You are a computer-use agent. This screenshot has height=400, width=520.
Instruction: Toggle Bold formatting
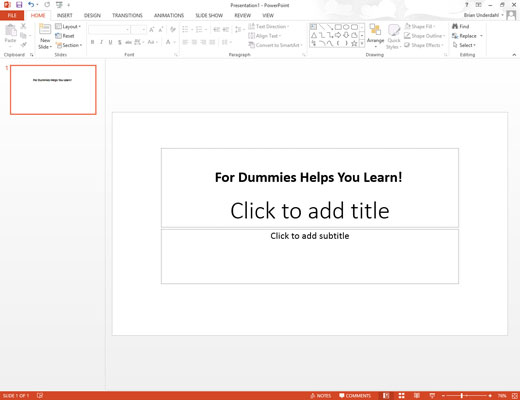tap(92, 42)
